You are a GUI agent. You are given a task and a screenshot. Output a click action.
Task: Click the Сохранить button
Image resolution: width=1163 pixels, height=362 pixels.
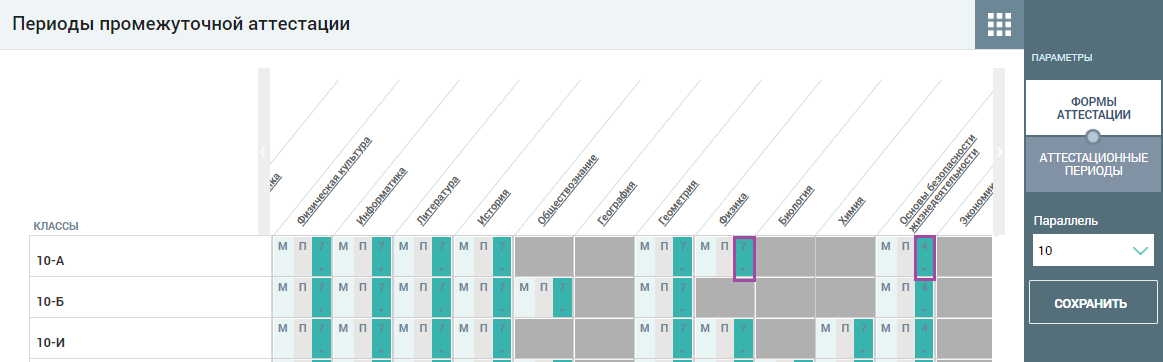tap(1093, 303)
